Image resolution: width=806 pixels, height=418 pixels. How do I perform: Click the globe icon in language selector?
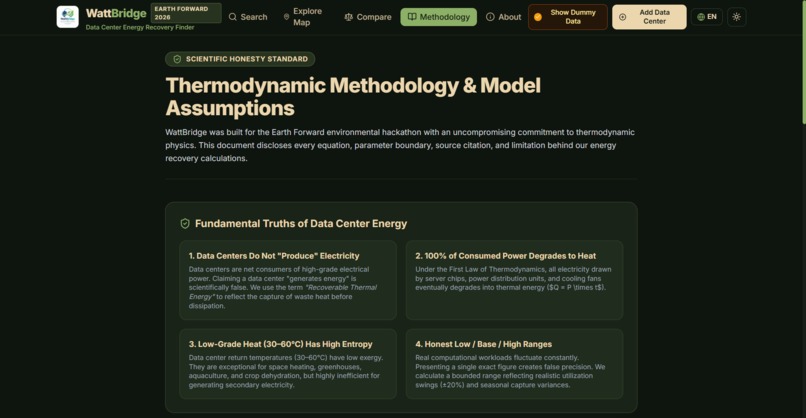pos(701,17)
